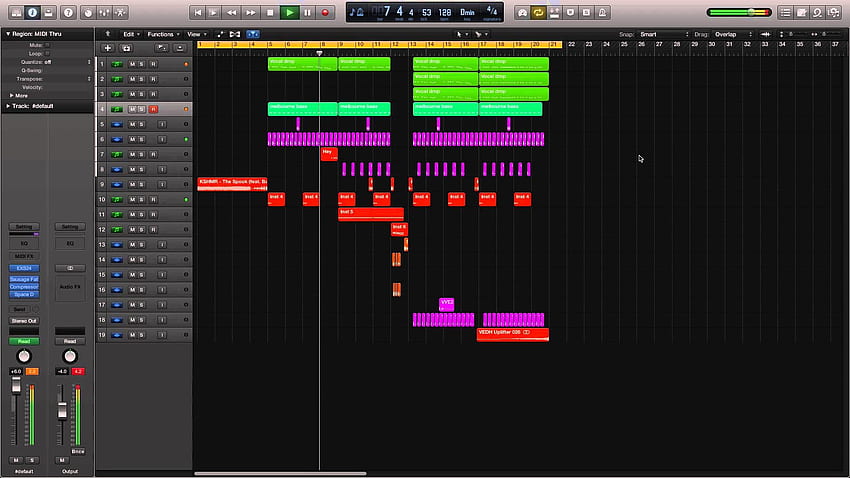Image resolution: width=850 pixels, height=478 pixels.
Task: Toggle the Inspector info icon
Action: pyautogui.click(x=33, y=12)
